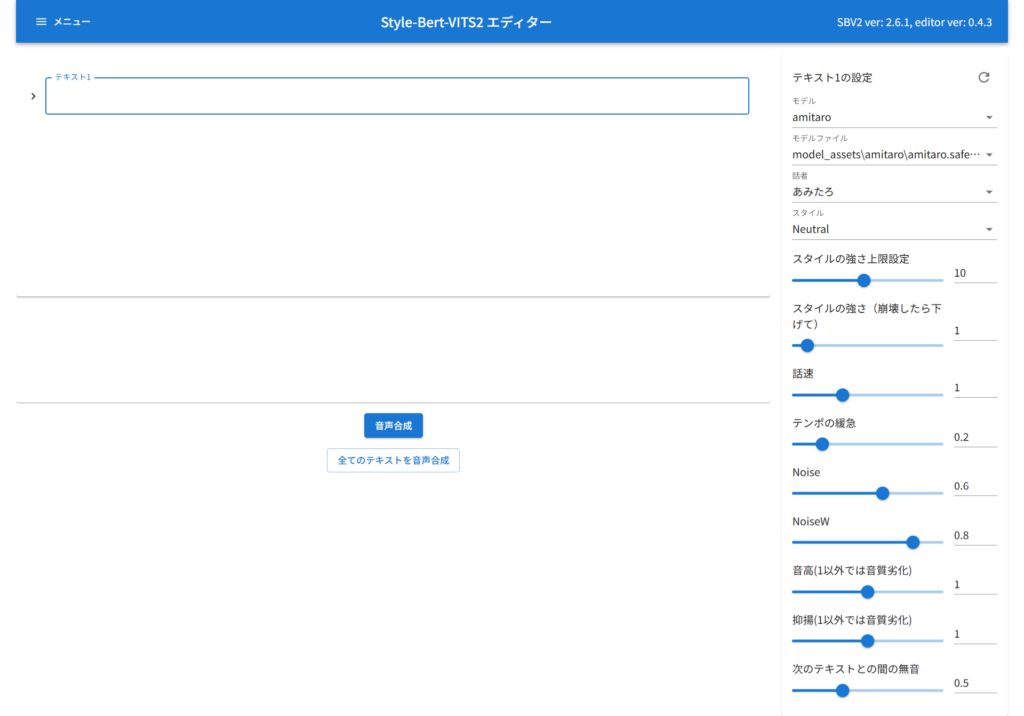Screen dimensions: 1024x716
Task: Expand the テキスト1 row chevron
Action: [x=33, y=96]
